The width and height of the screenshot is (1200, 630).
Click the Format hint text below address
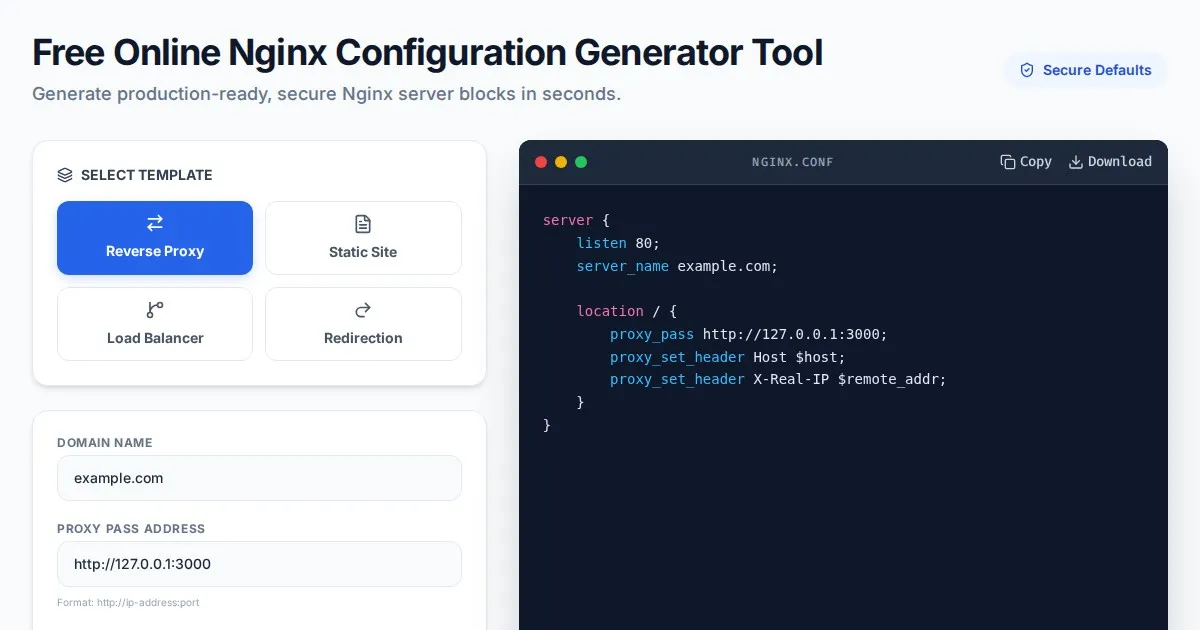pyautogui.click(x=129, y=603)
